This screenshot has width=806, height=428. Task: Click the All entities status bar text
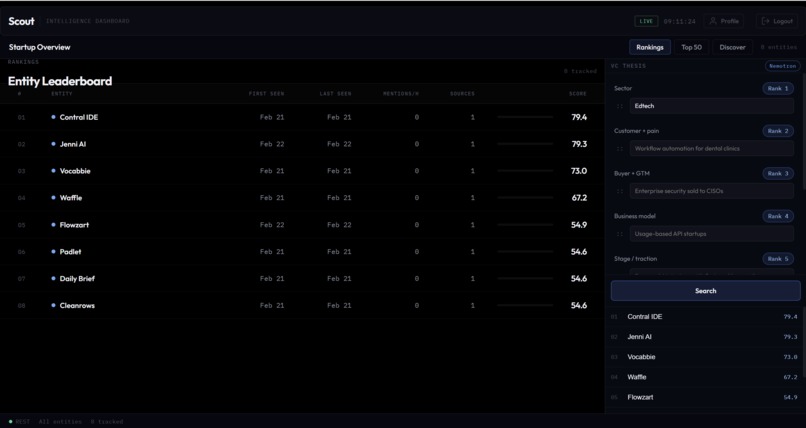(60, 422)
